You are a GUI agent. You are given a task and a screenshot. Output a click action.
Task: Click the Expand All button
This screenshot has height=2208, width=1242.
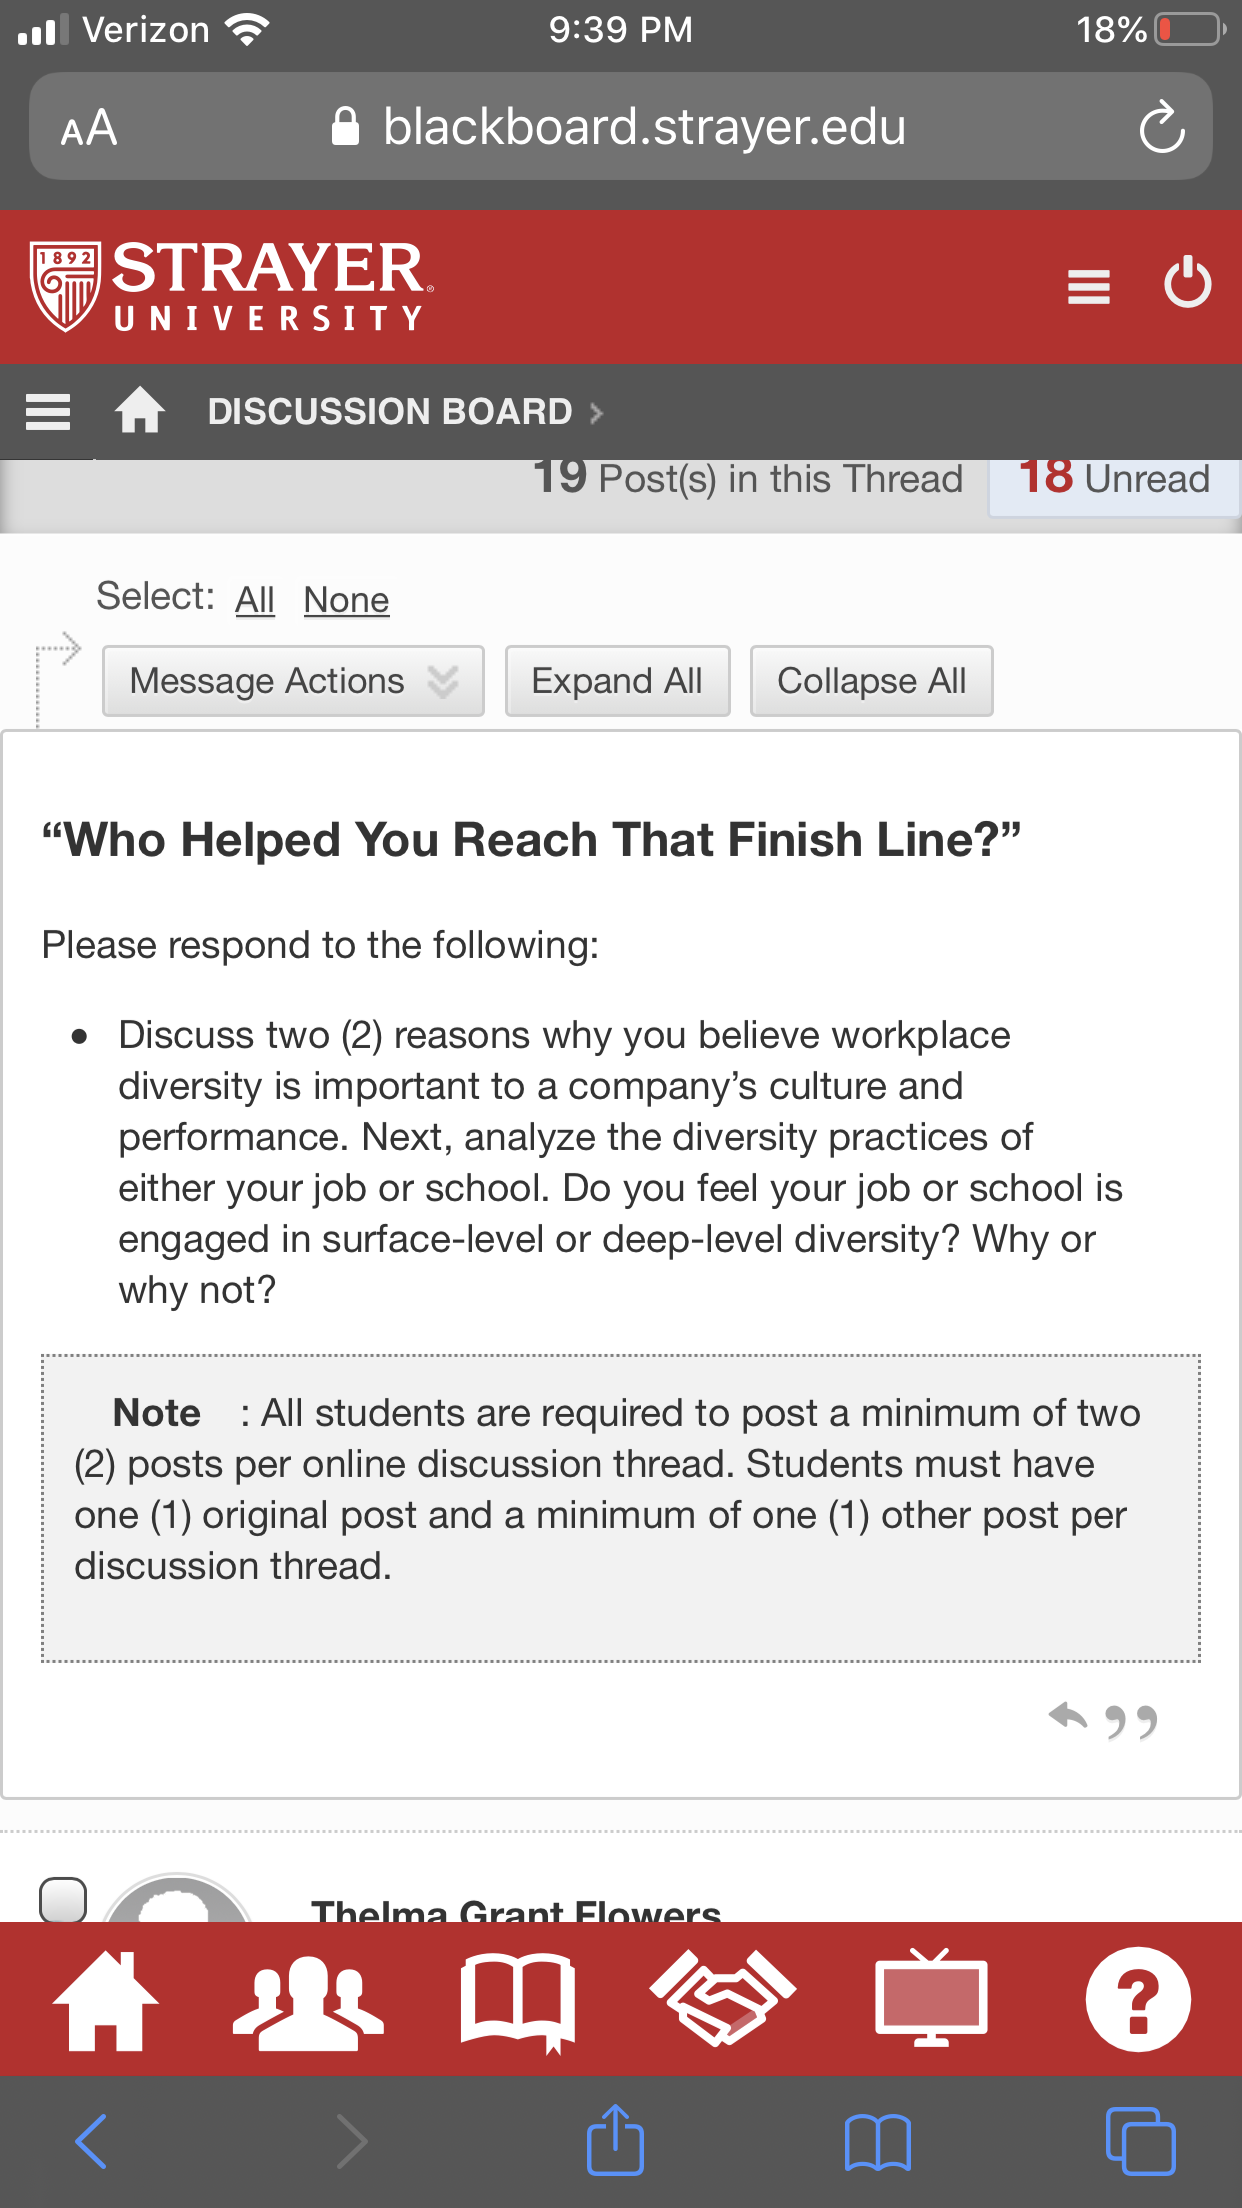point(617,681)
